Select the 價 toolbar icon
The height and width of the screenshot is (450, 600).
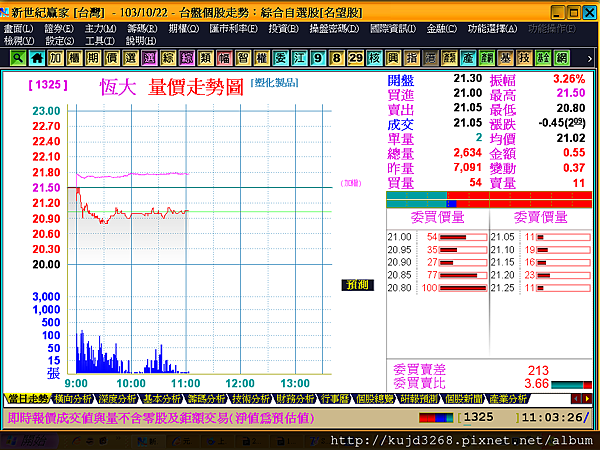[x=112, y=58]
